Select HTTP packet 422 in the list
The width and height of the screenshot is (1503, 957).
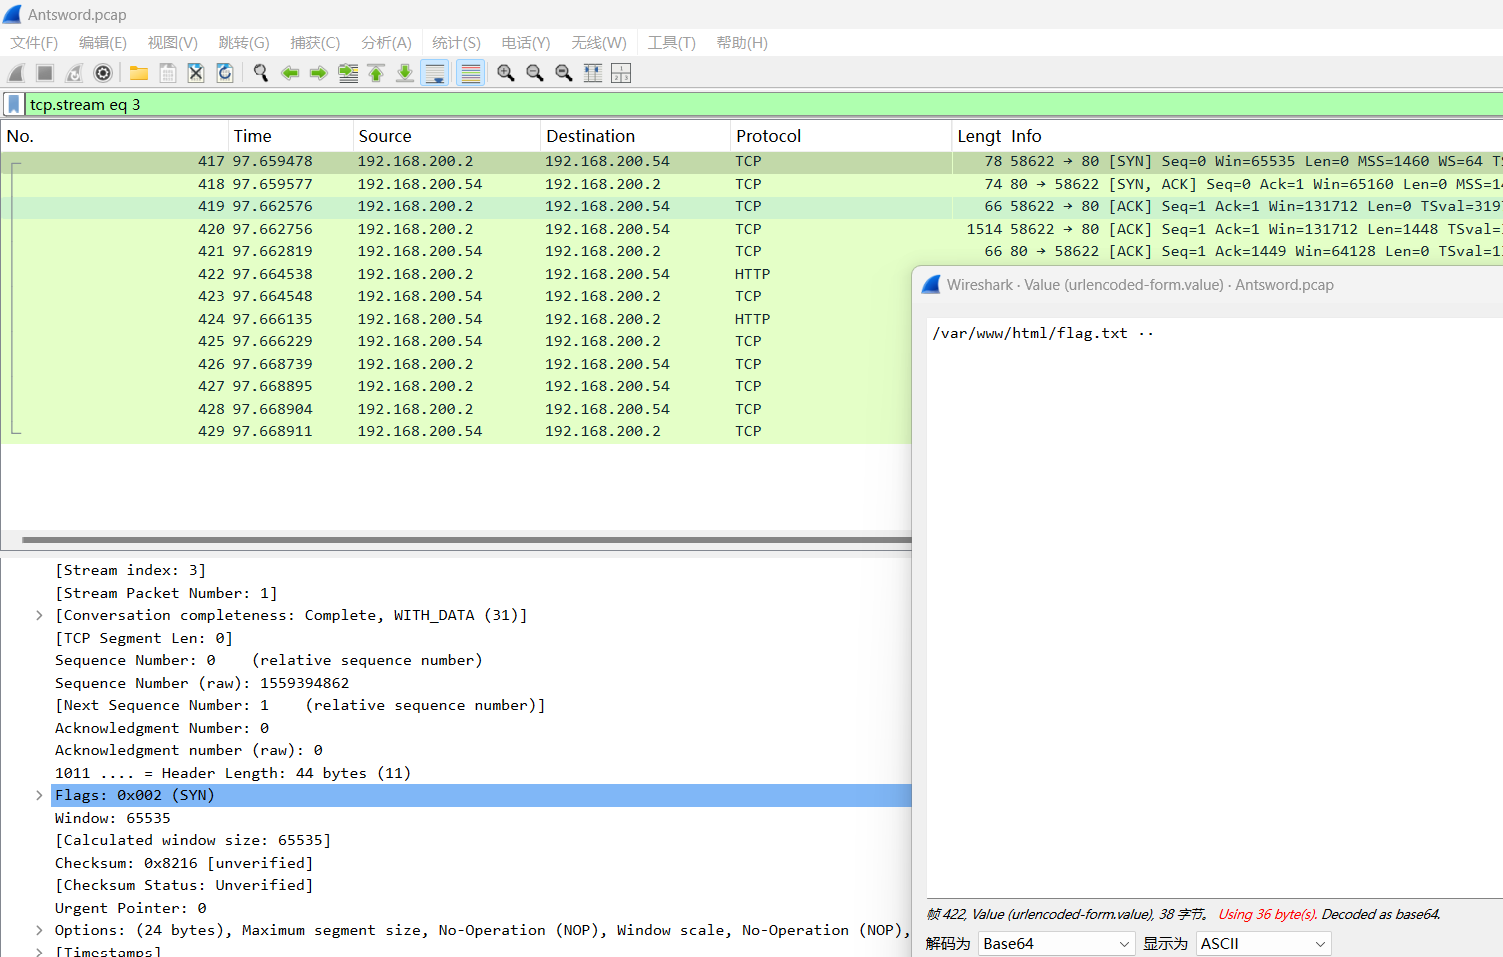[456, 274]
